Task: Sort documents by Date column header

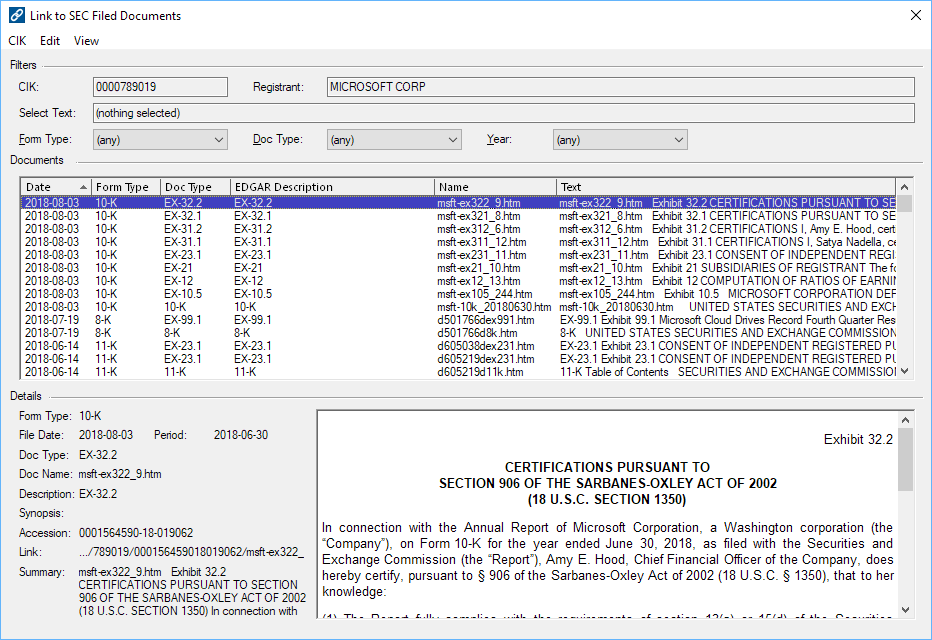Action: pos(56,187)
